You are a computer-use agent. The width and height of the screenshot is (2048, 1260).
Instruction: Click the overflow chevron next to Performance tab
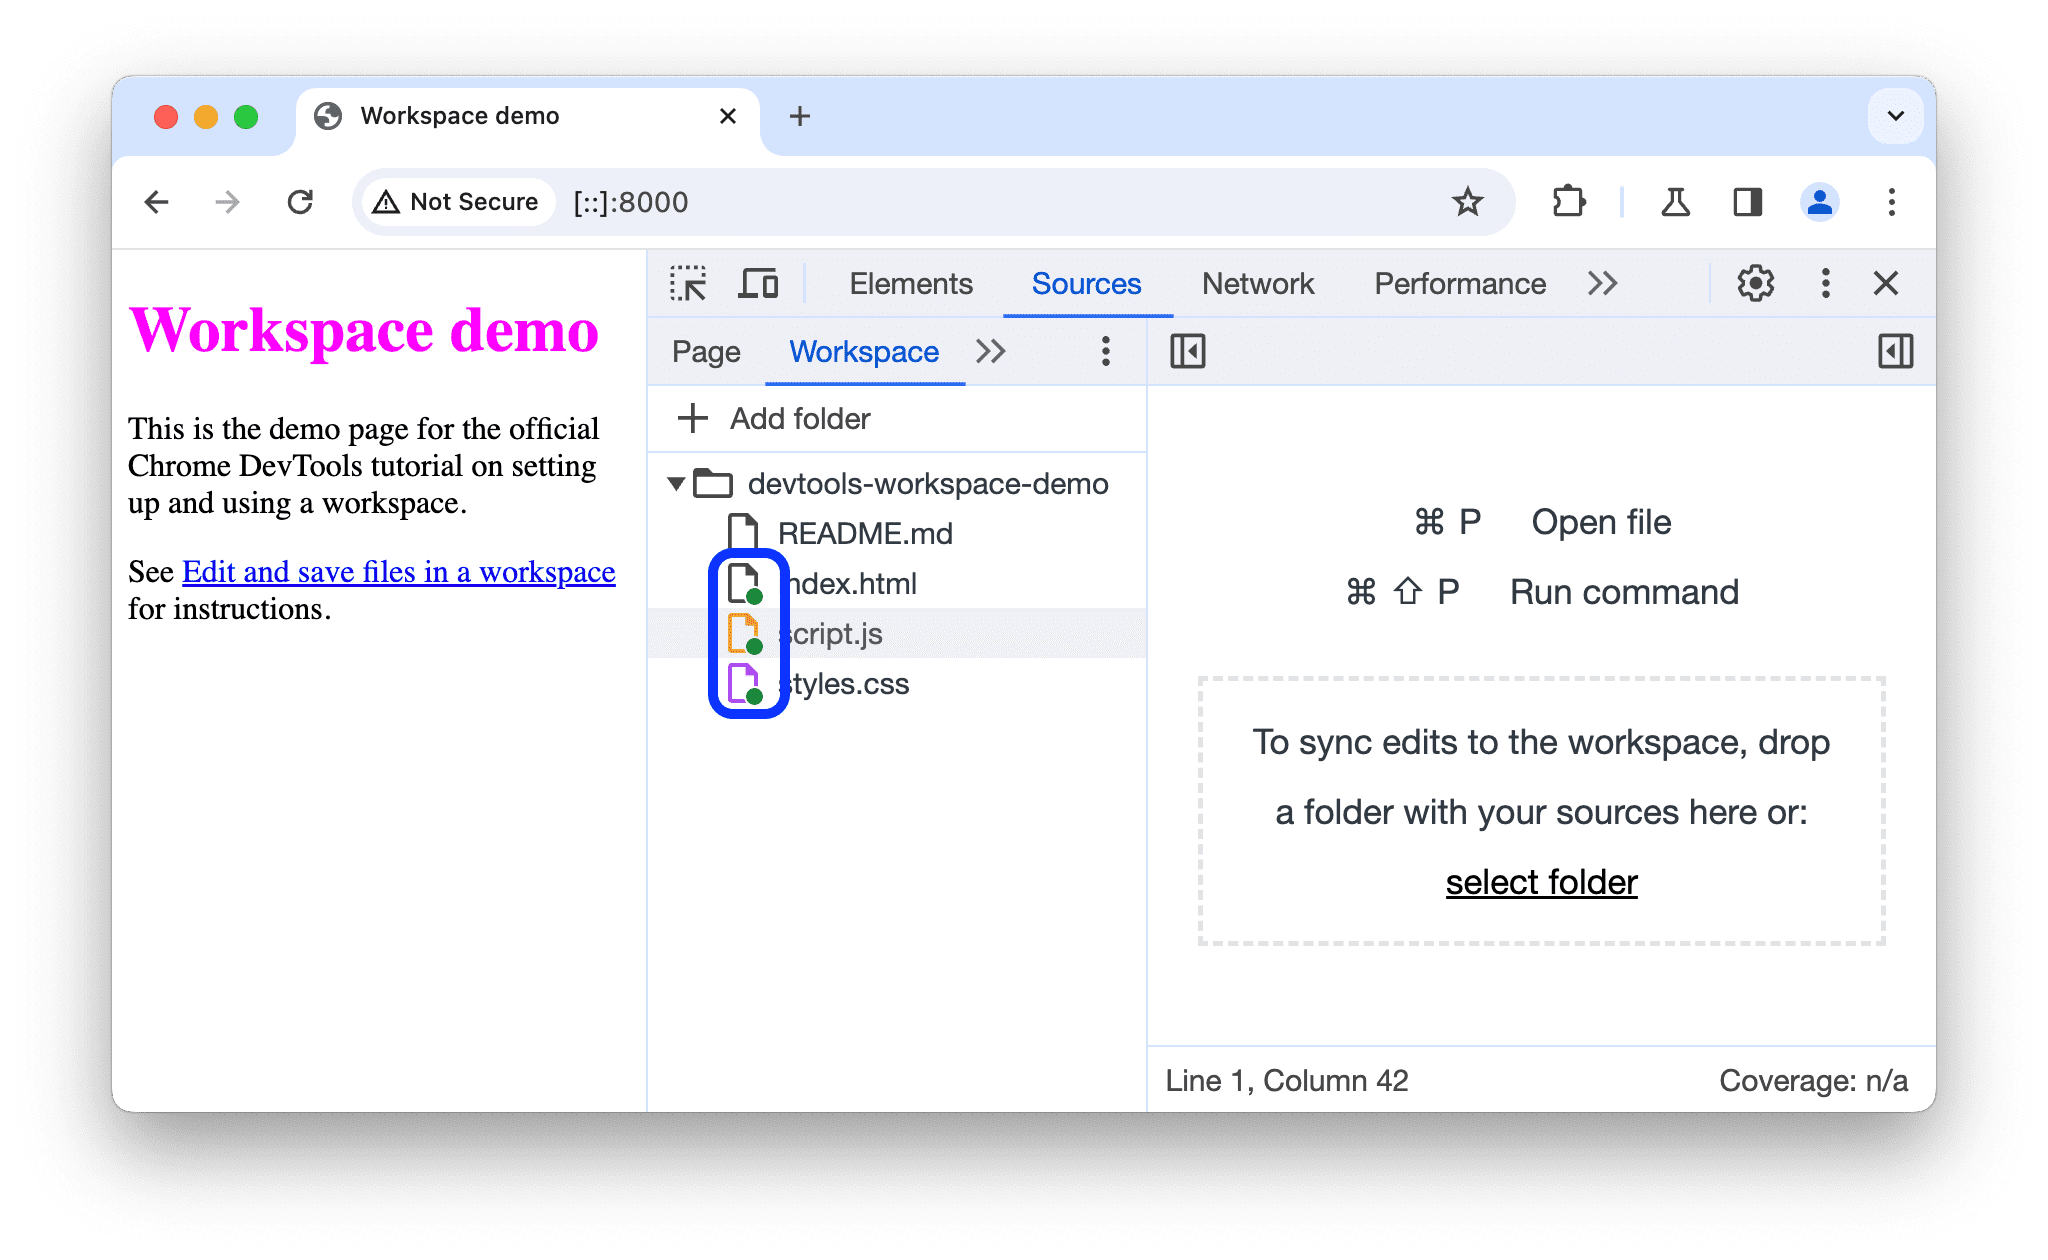1605,284
